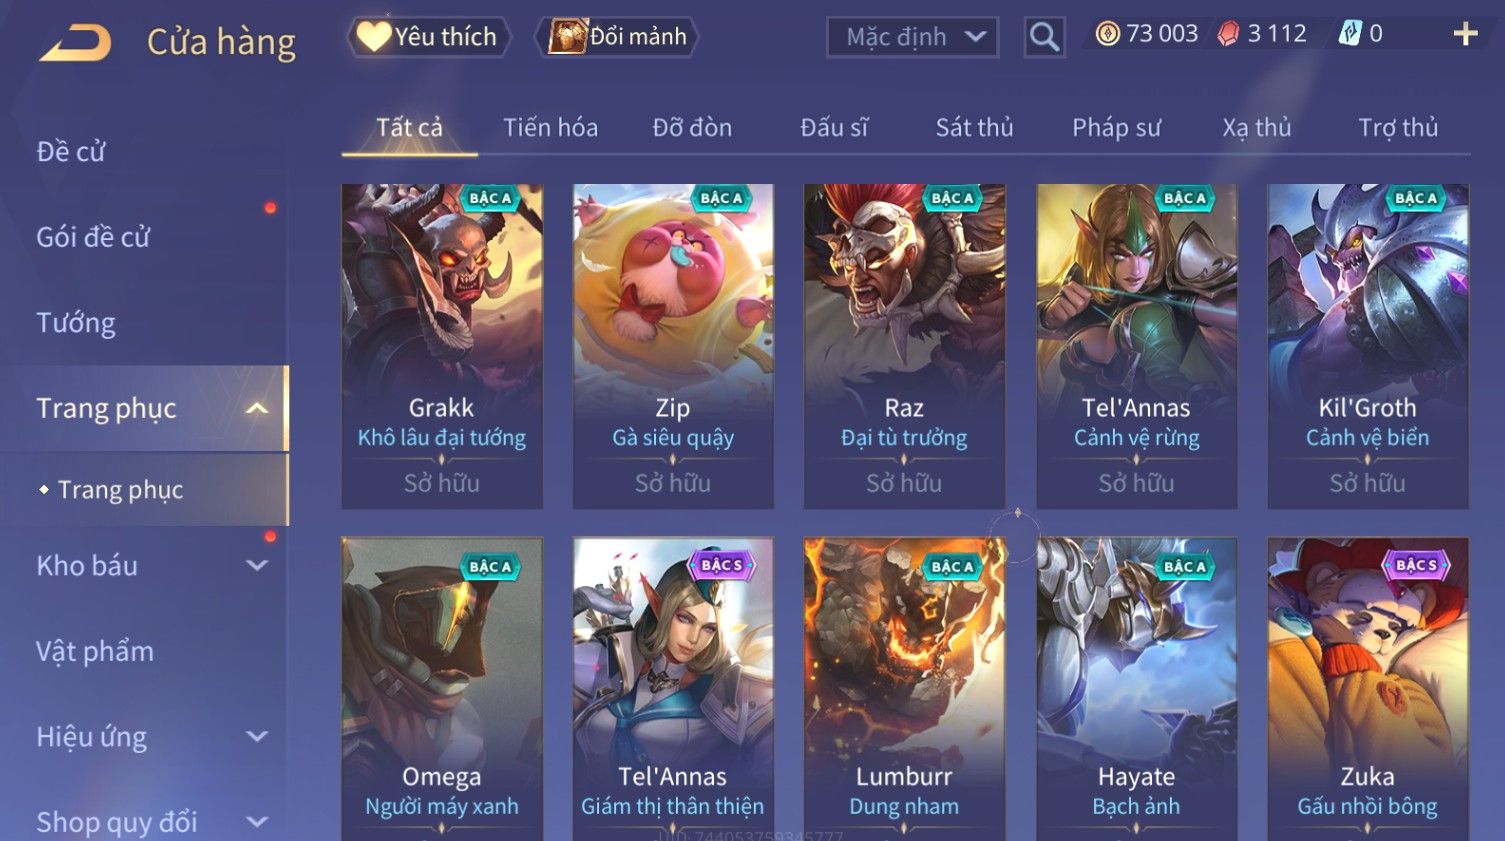
Task: Click the red gem currency icon
Action: tap(1228, 34)
